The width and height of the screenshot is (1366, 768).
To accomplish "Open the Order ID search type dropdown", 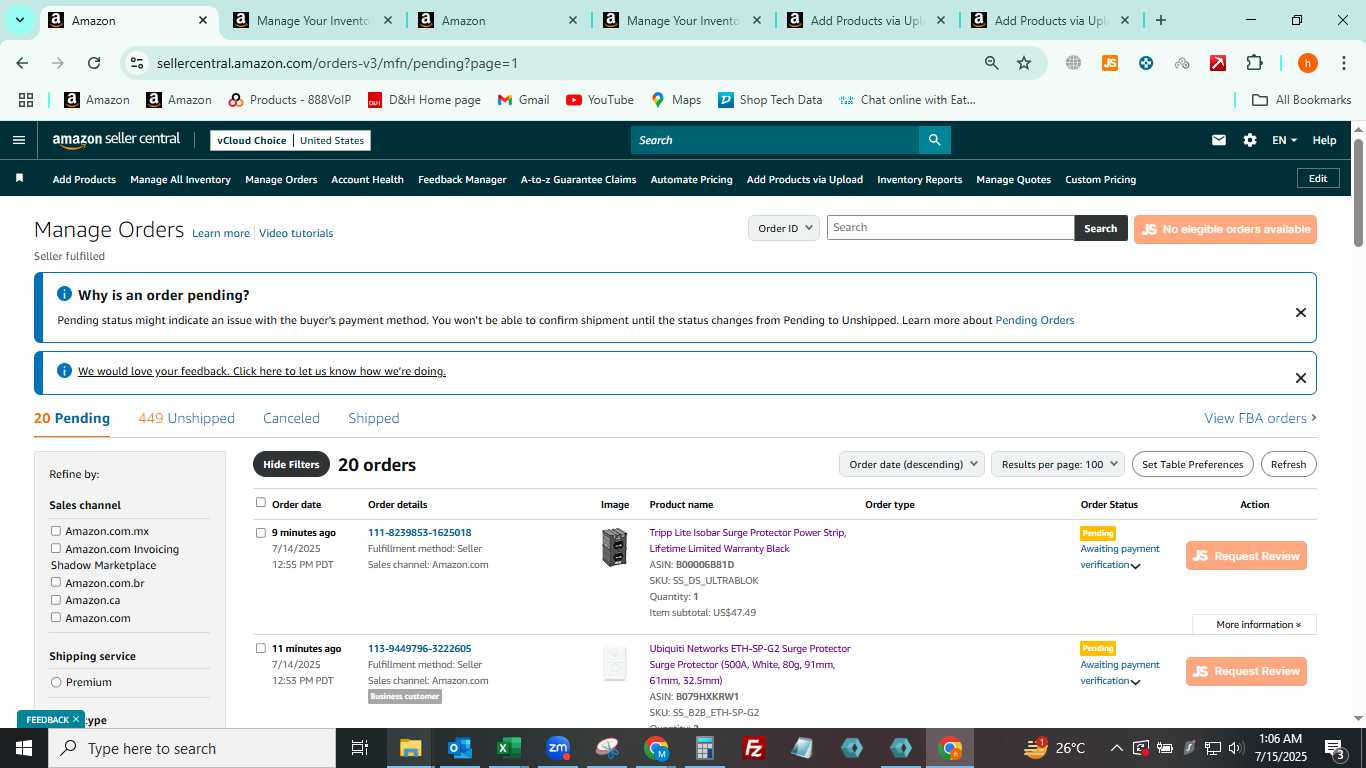I will pyautogui.click(x=784, y=228).
